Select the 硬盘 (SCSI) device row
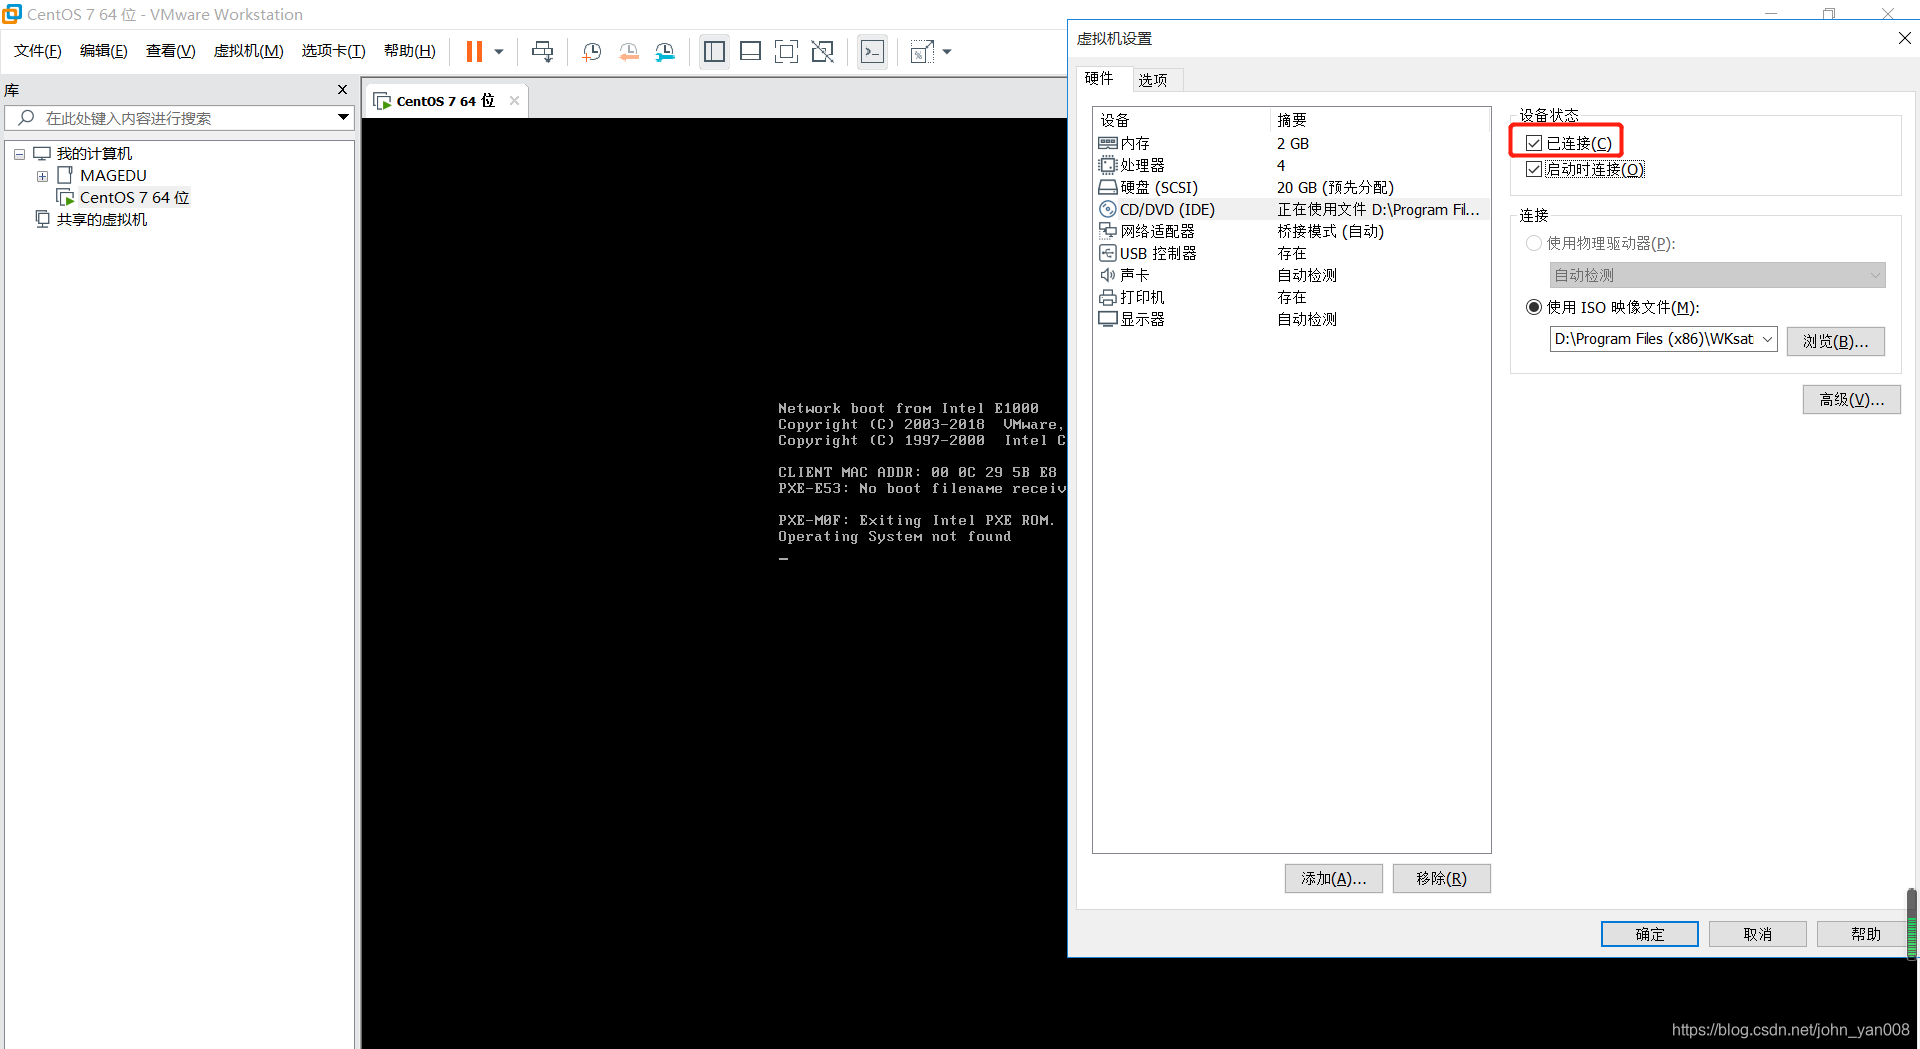The height and width of the screenshot is (1049, 1920). (x=1291, y=188)
